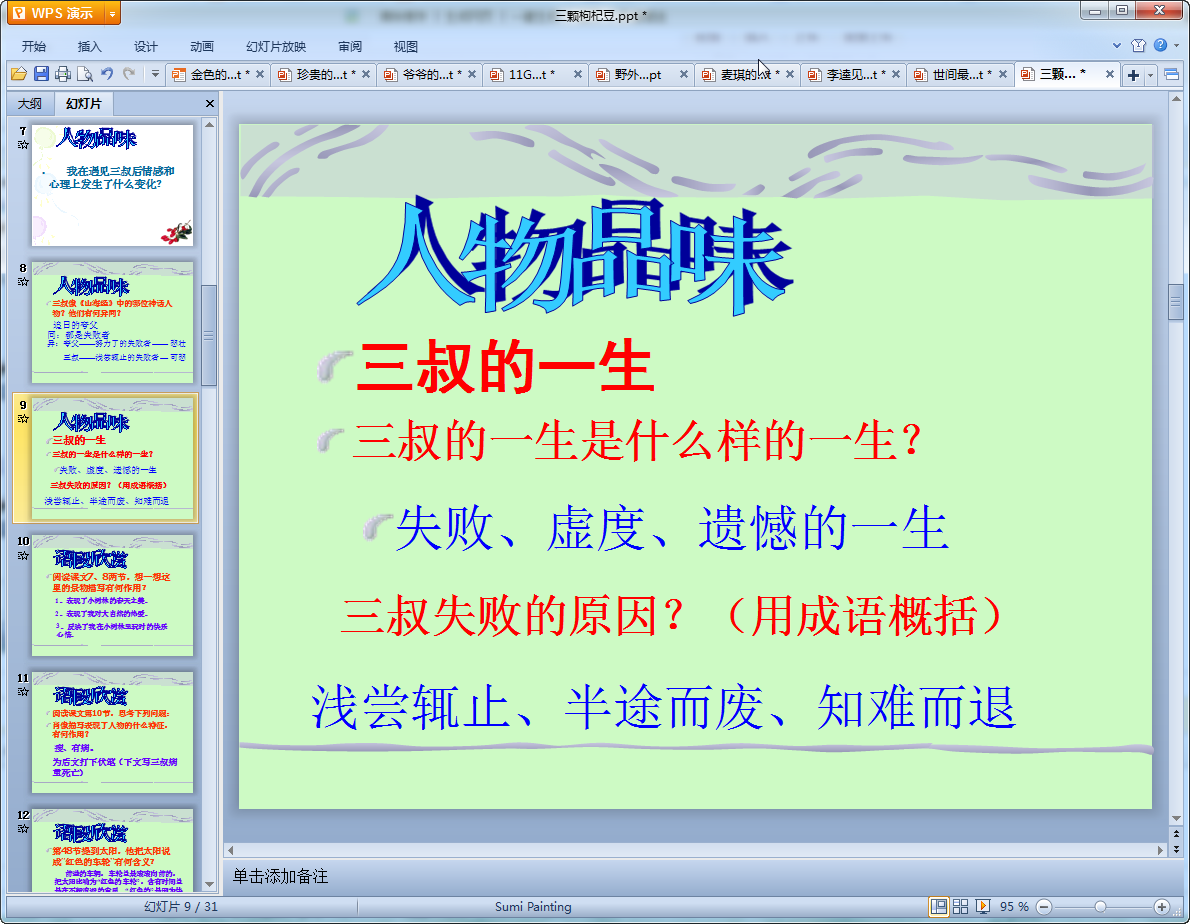Expand the new document dropdown arrow
The width and height of the screenshot is (1190, 924).
pyautogui.click(x=1151, y=75)
